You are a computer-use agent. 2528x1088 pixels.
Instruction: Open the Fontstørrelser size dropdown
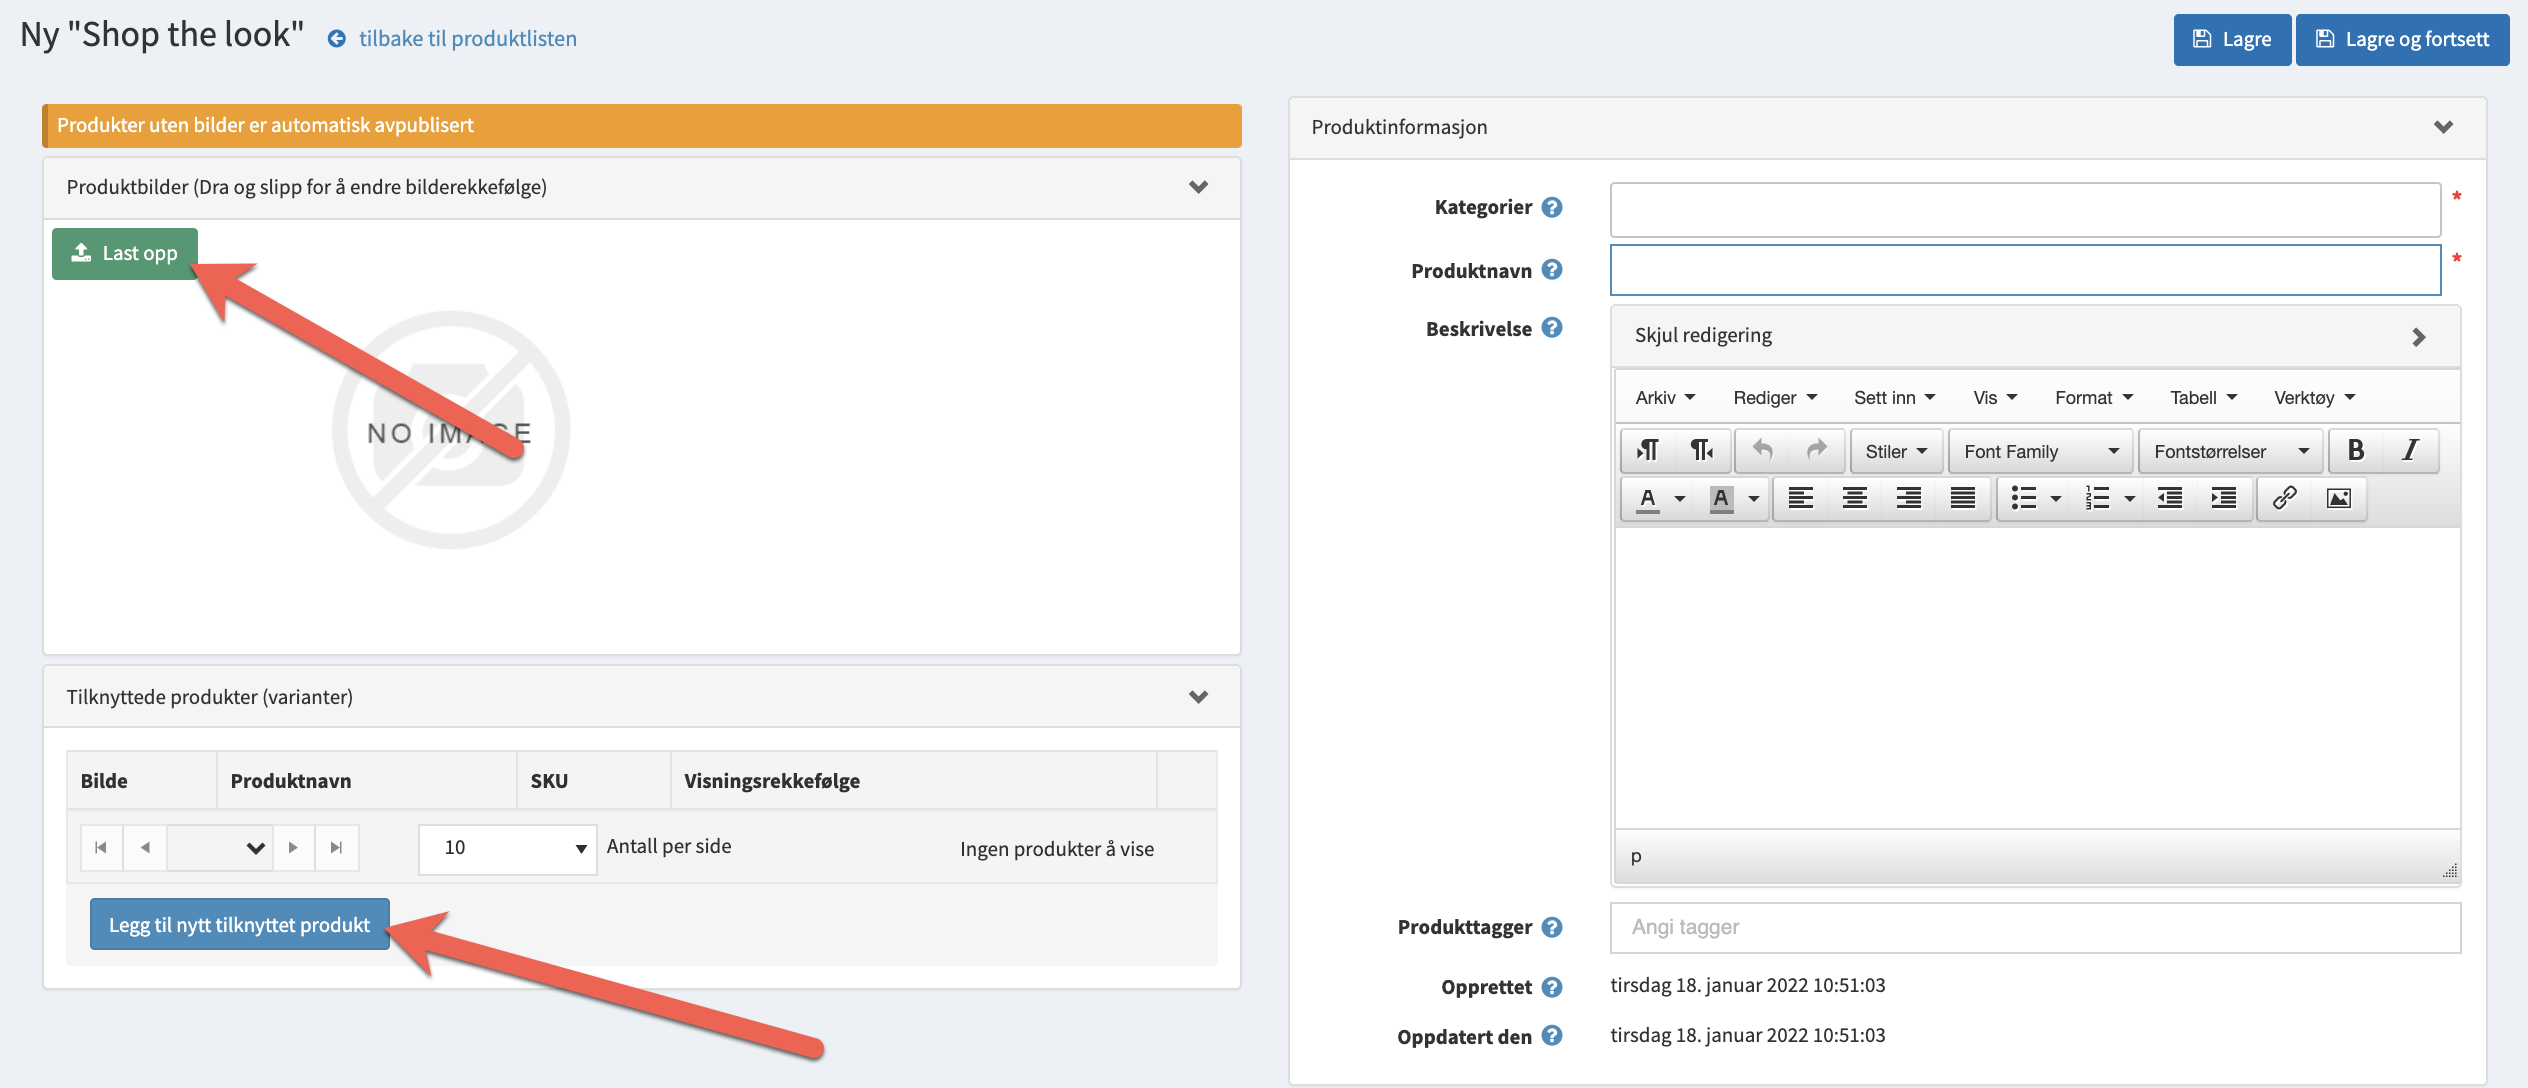pos(2230,451)
